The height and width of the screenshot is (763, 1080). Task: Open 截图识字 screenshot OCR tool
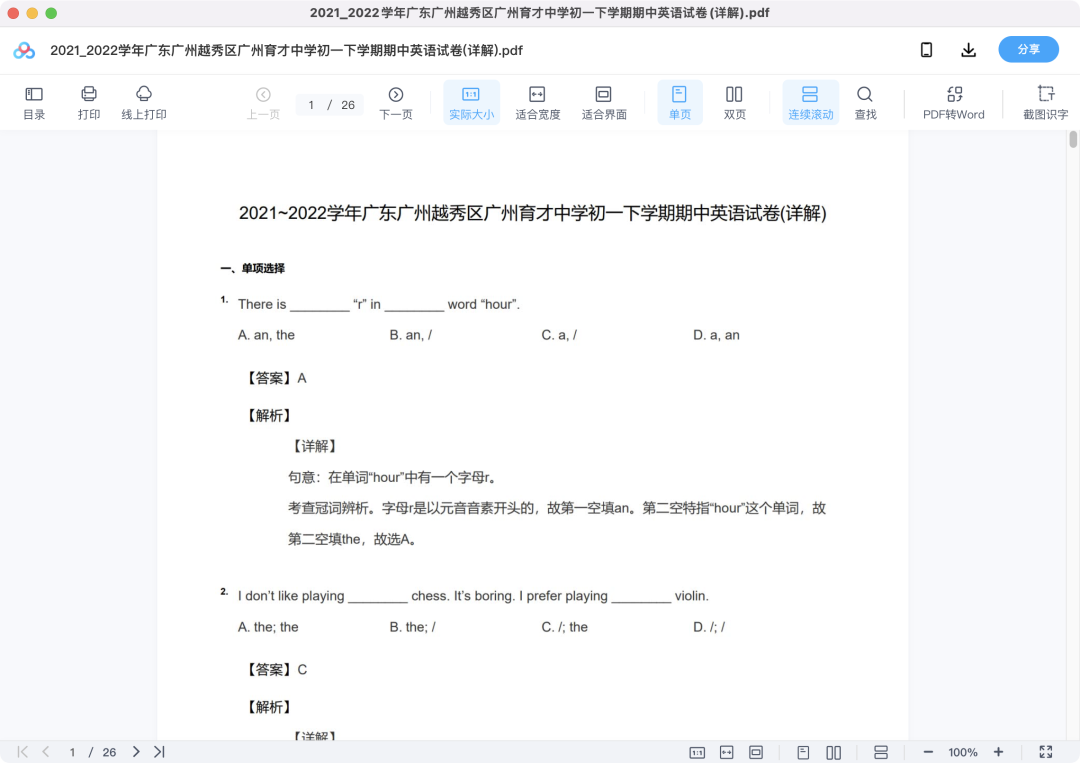tap(1045, 103)
